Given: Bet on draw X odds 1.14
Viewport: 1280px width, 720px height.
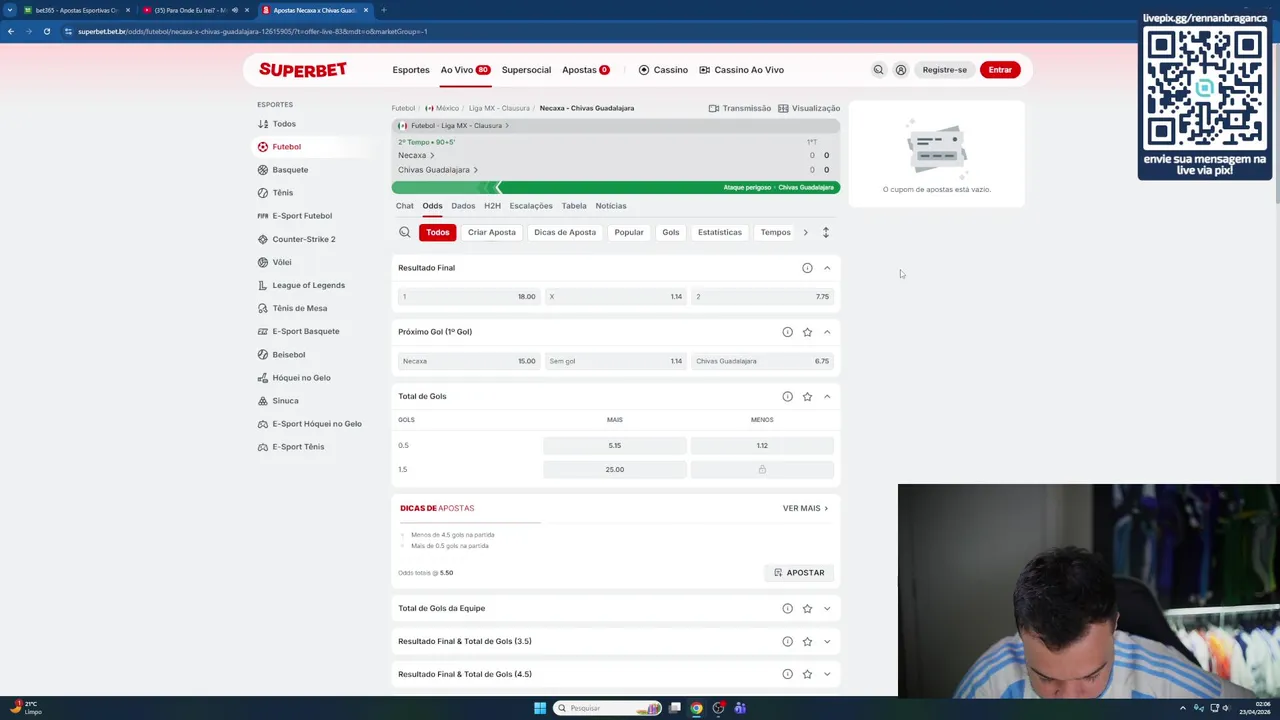Looking at the screenshot, I should coord(615,297).
